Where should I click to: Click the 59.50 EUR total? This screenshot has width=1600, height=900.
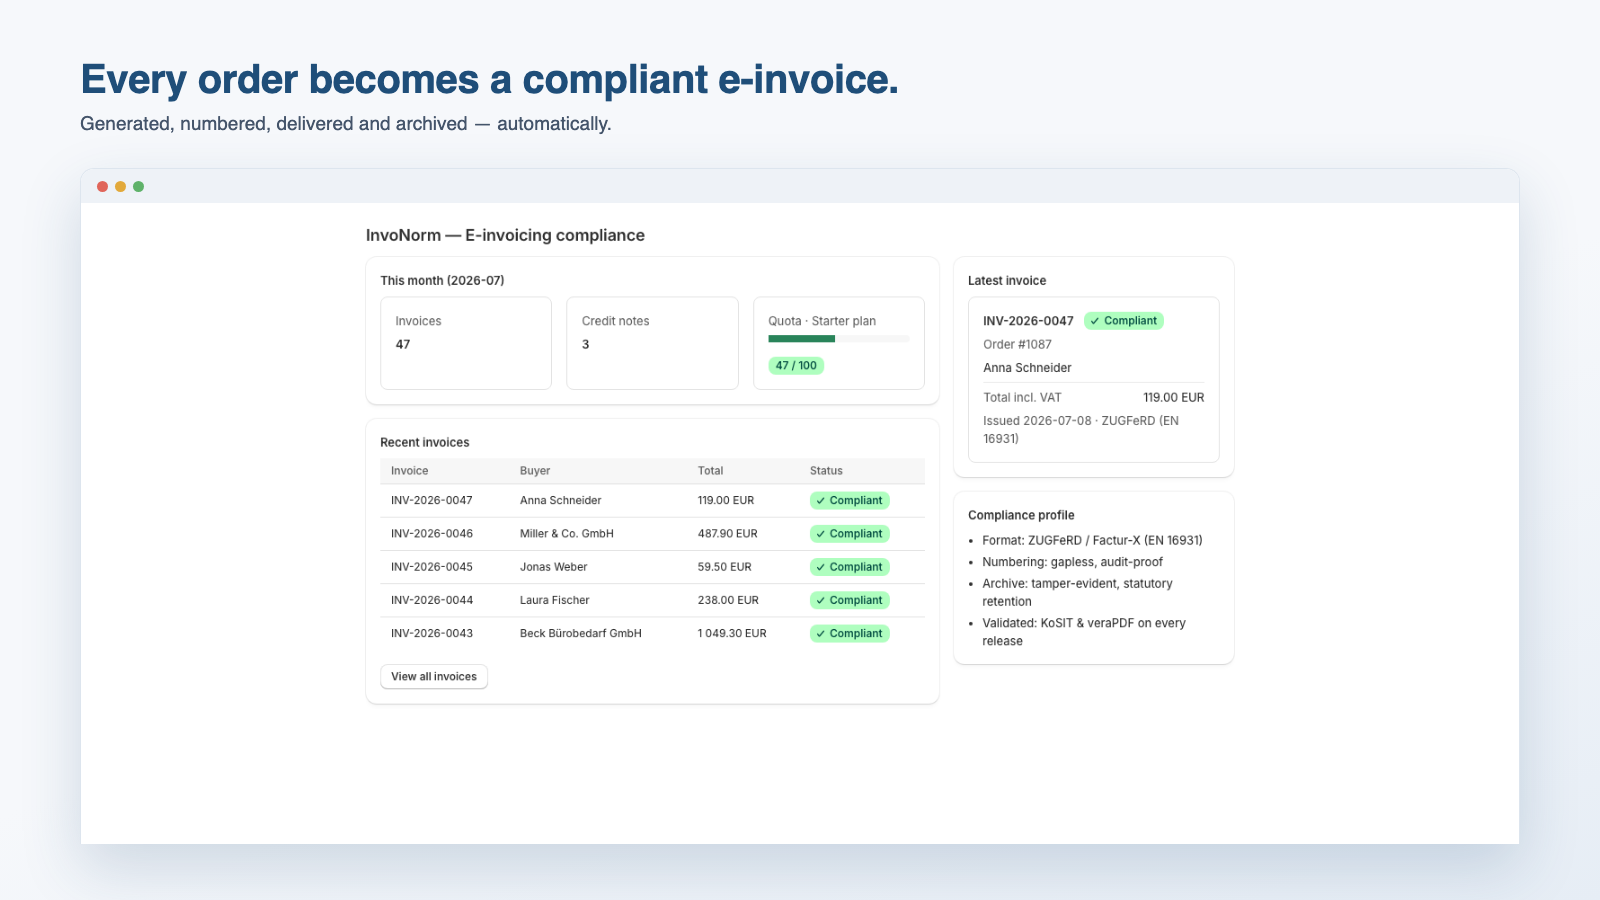click(725, 567)
